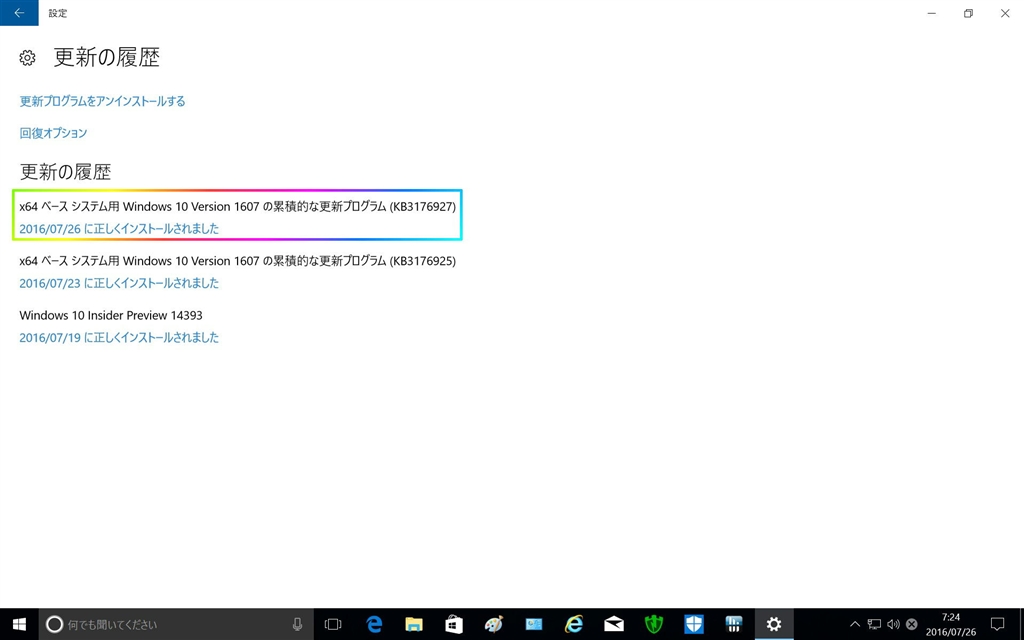Click the back arrow in Settings

tap(19, 13)
